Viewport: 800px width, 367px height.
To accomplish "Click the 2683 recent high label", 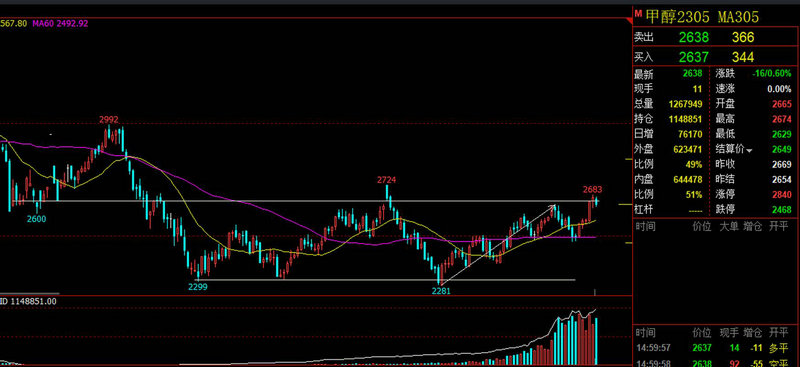I will [592, 190].
